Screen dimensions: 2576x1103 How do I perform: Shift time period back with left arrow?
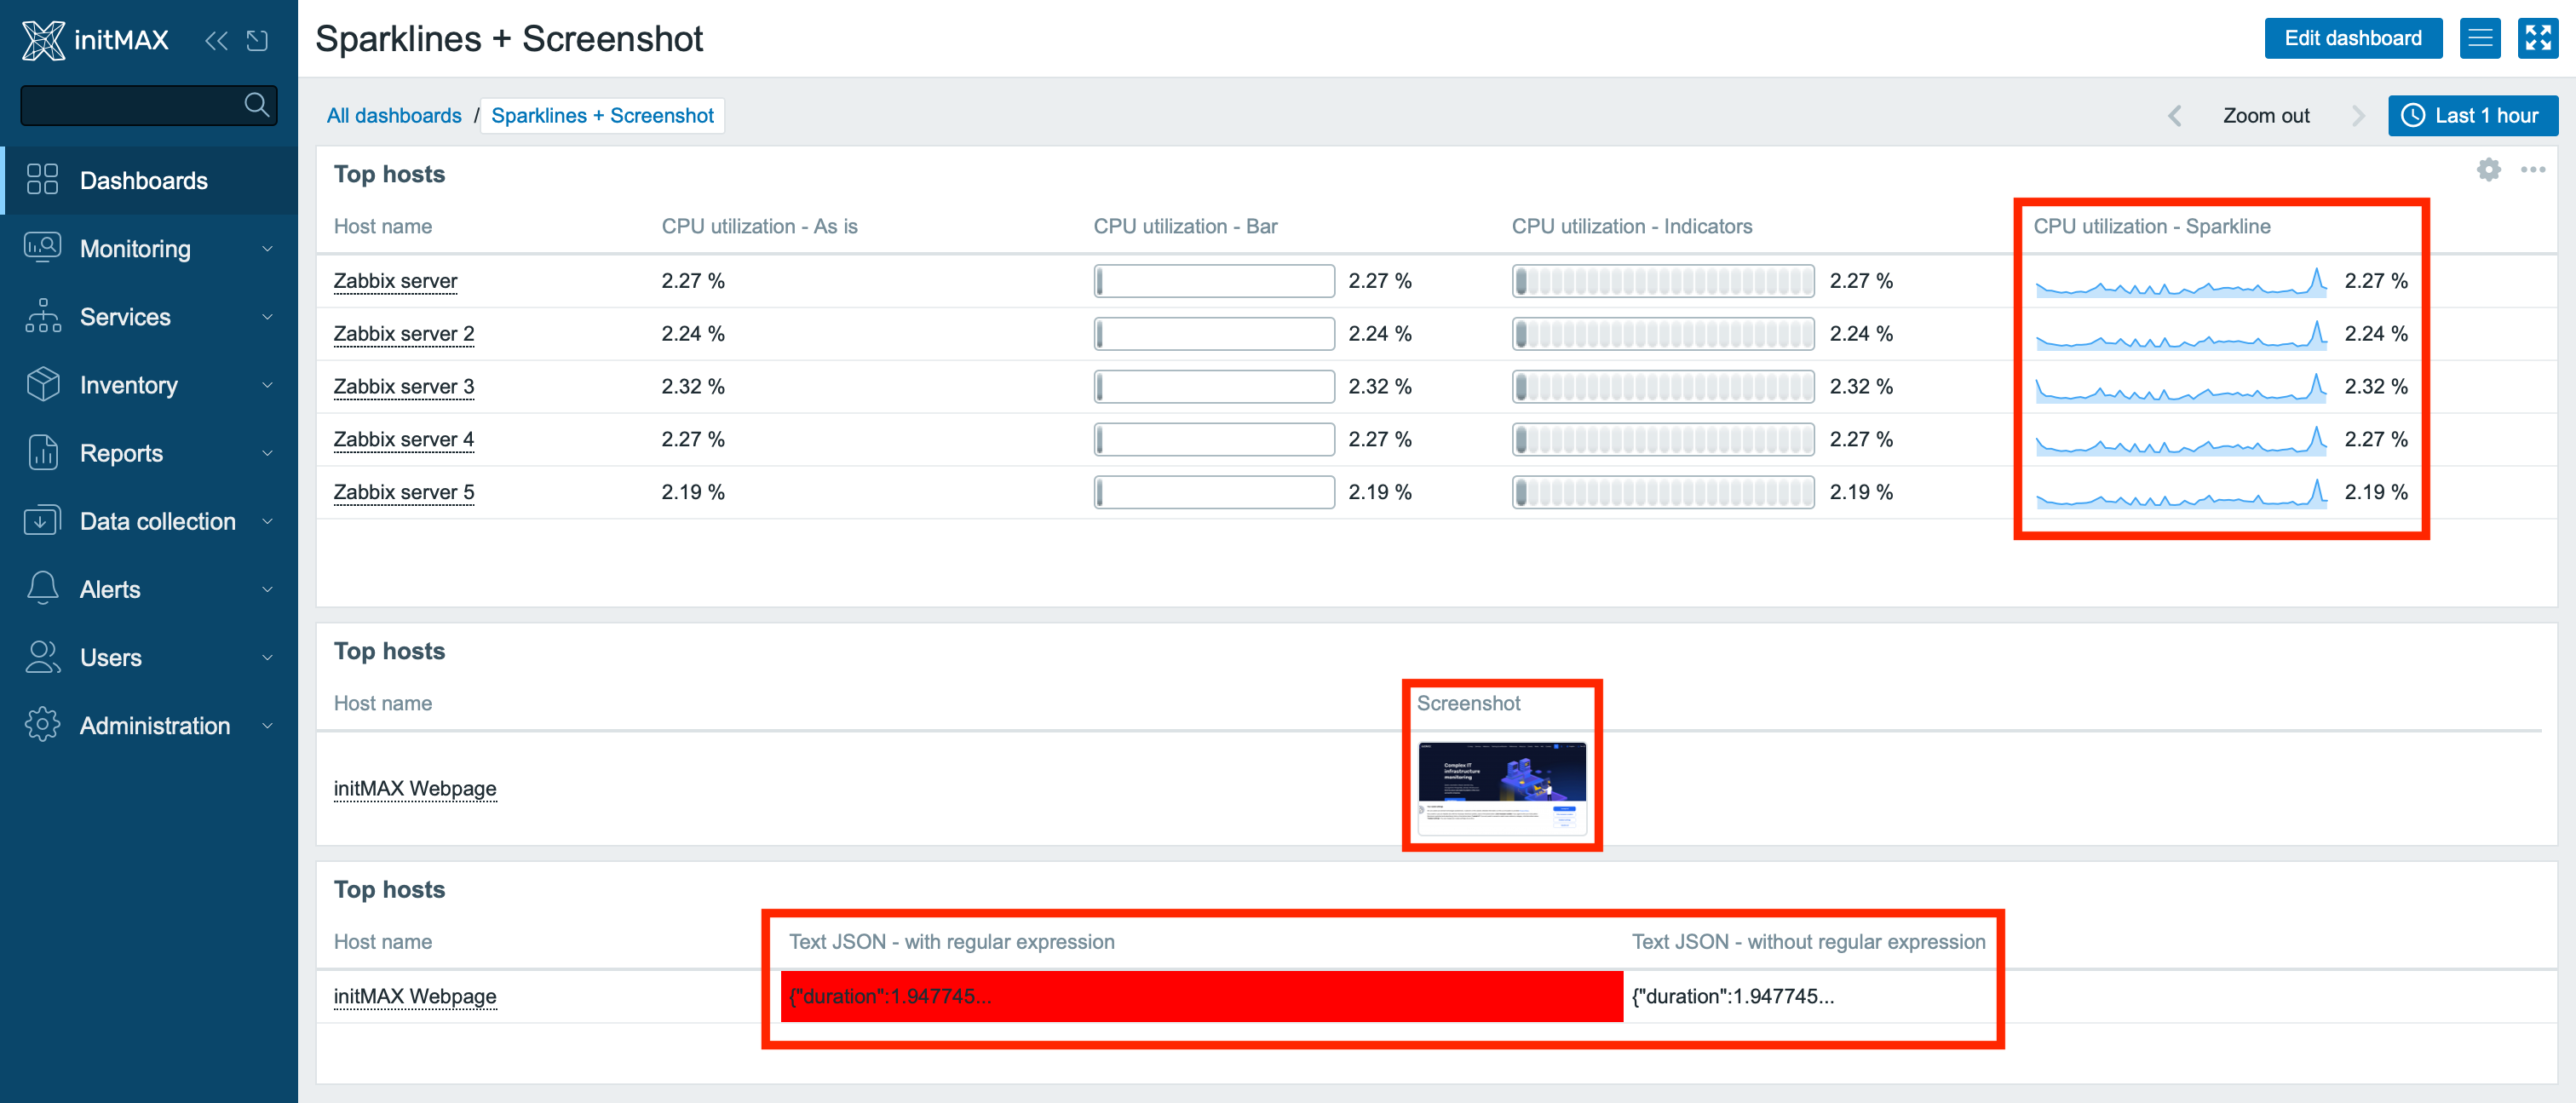pyautogui.click(x=2174, y=116)
